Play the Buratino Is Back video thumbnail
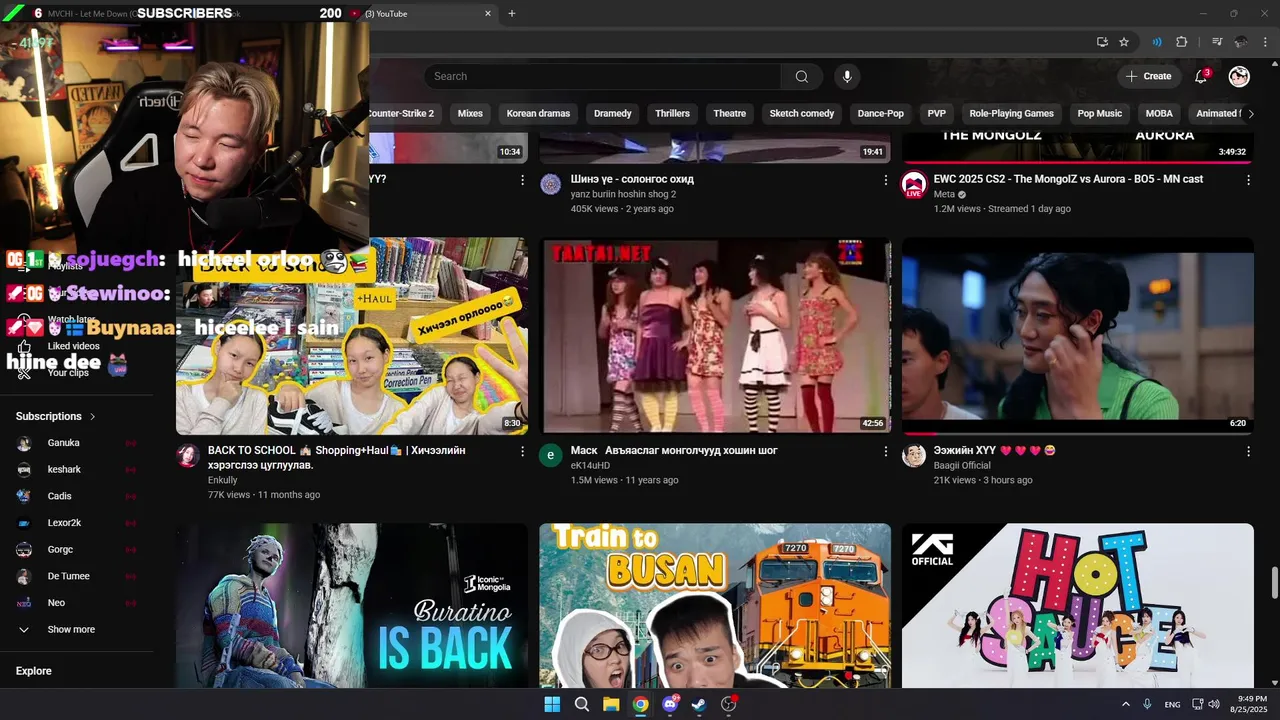This screenshot has height=720, width=1280. tap(352, 606)
